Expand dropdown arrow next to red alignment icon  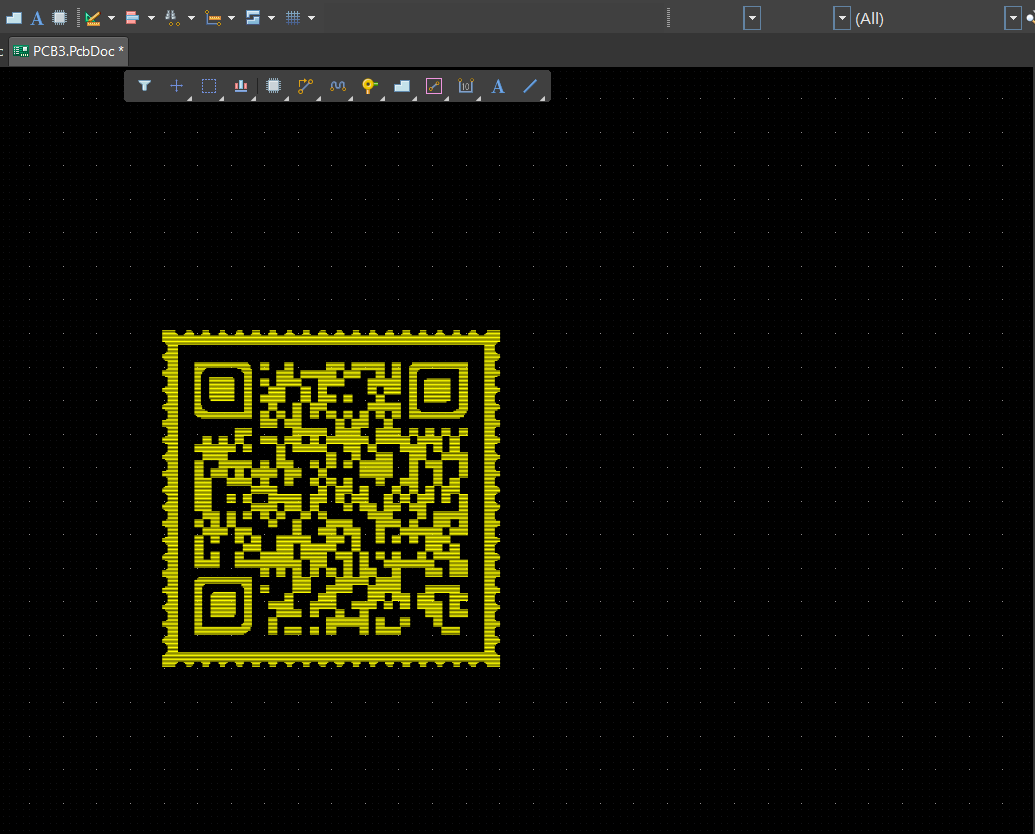(x=151, y=18)
